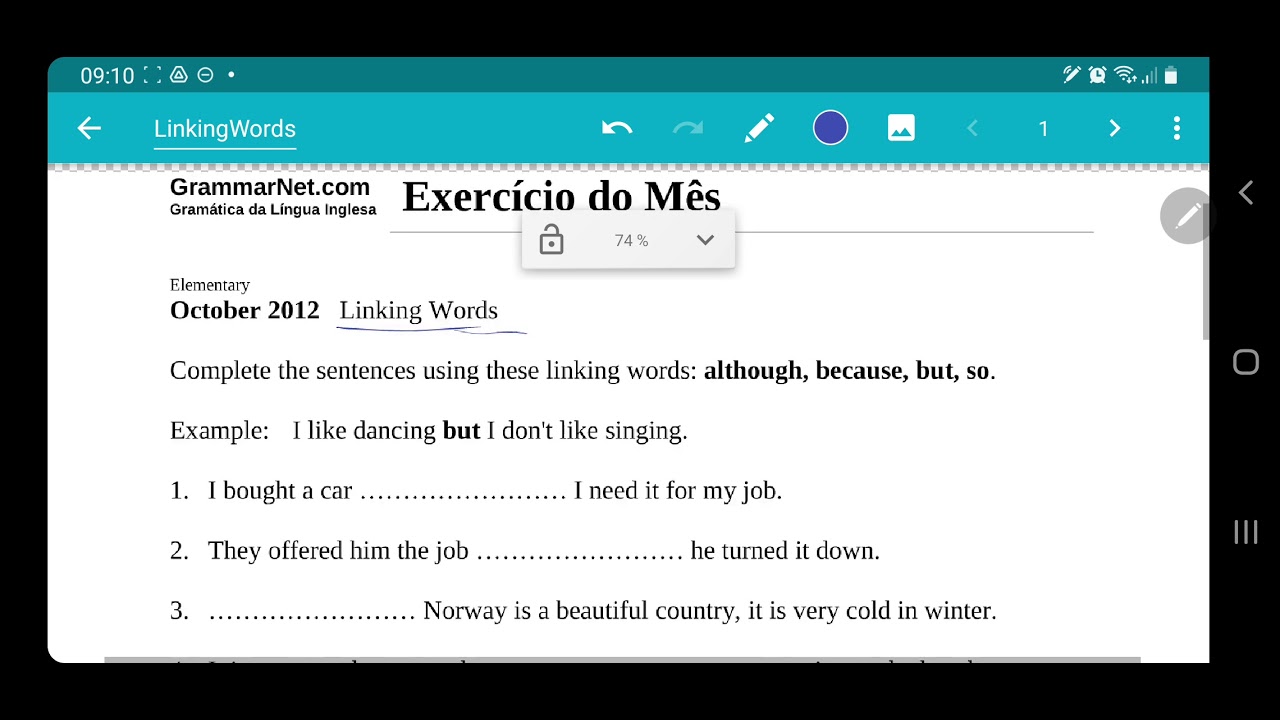Grab the vertical scrollbar at right edge
The image size is (1280, 720).
[1206, 272]
